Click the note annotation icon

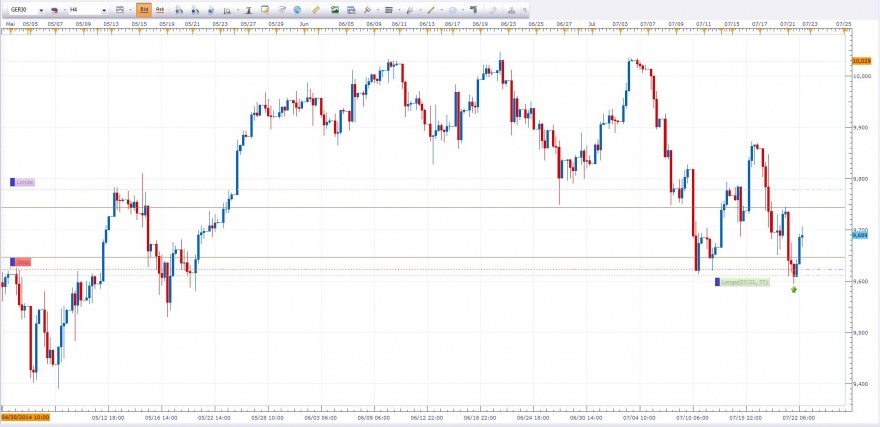tap(265, 10)
